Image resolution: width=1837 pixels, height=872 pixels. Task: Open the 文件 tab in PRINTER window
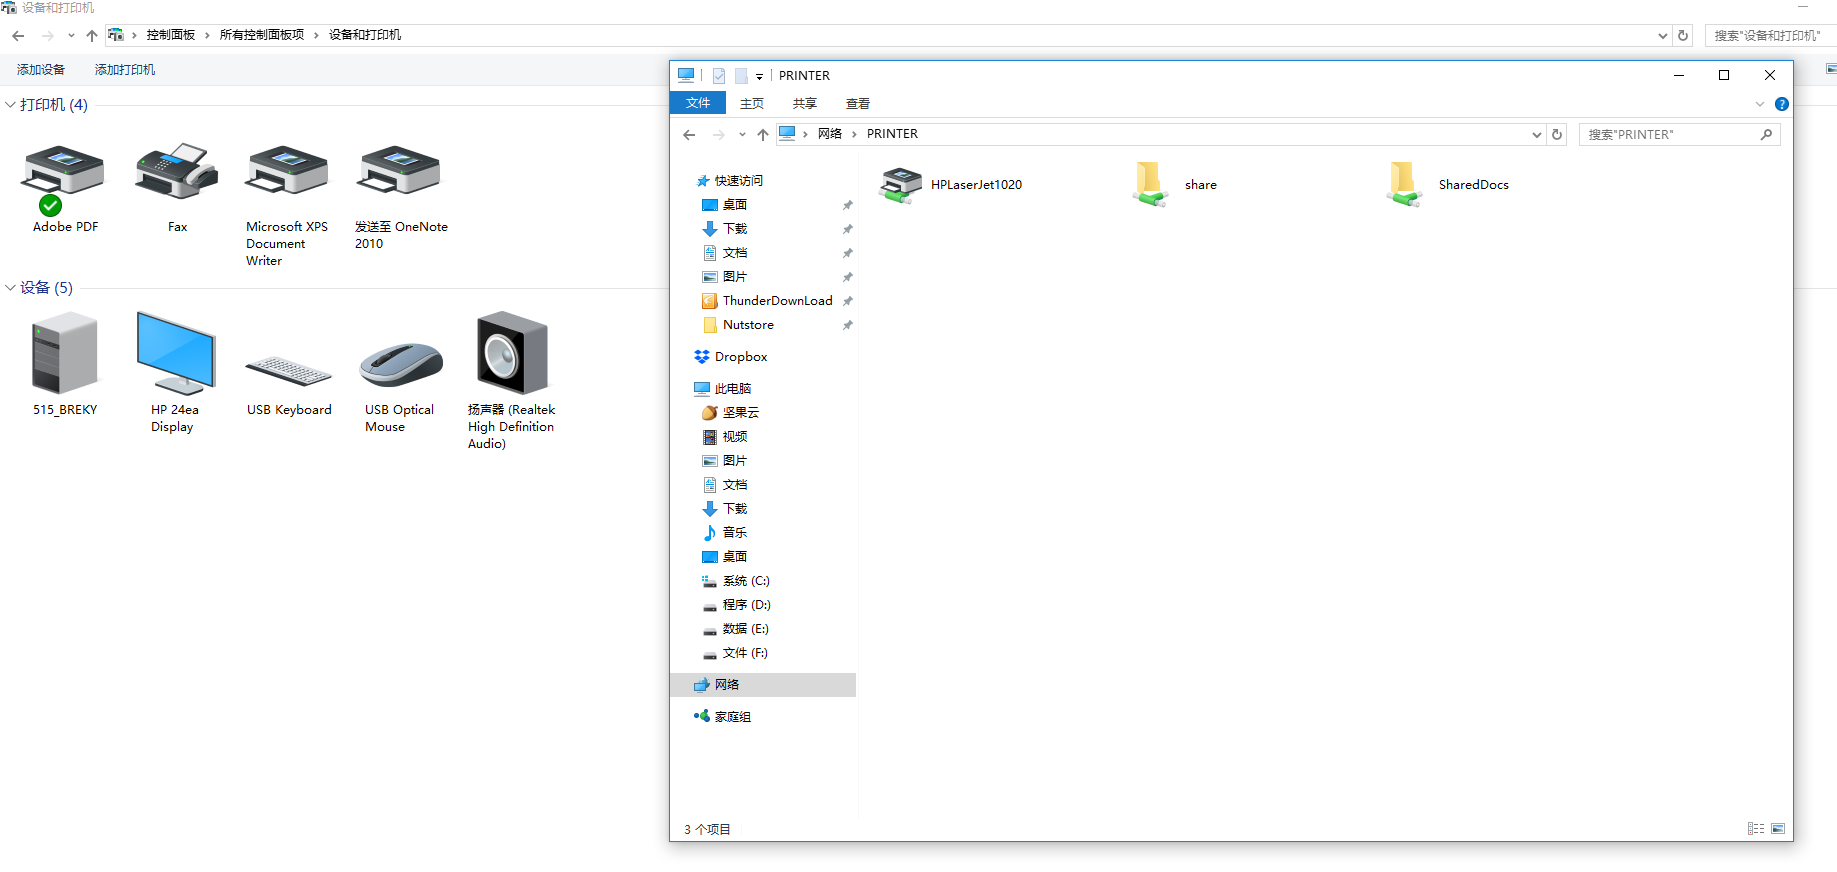click(x=698, y=103)
